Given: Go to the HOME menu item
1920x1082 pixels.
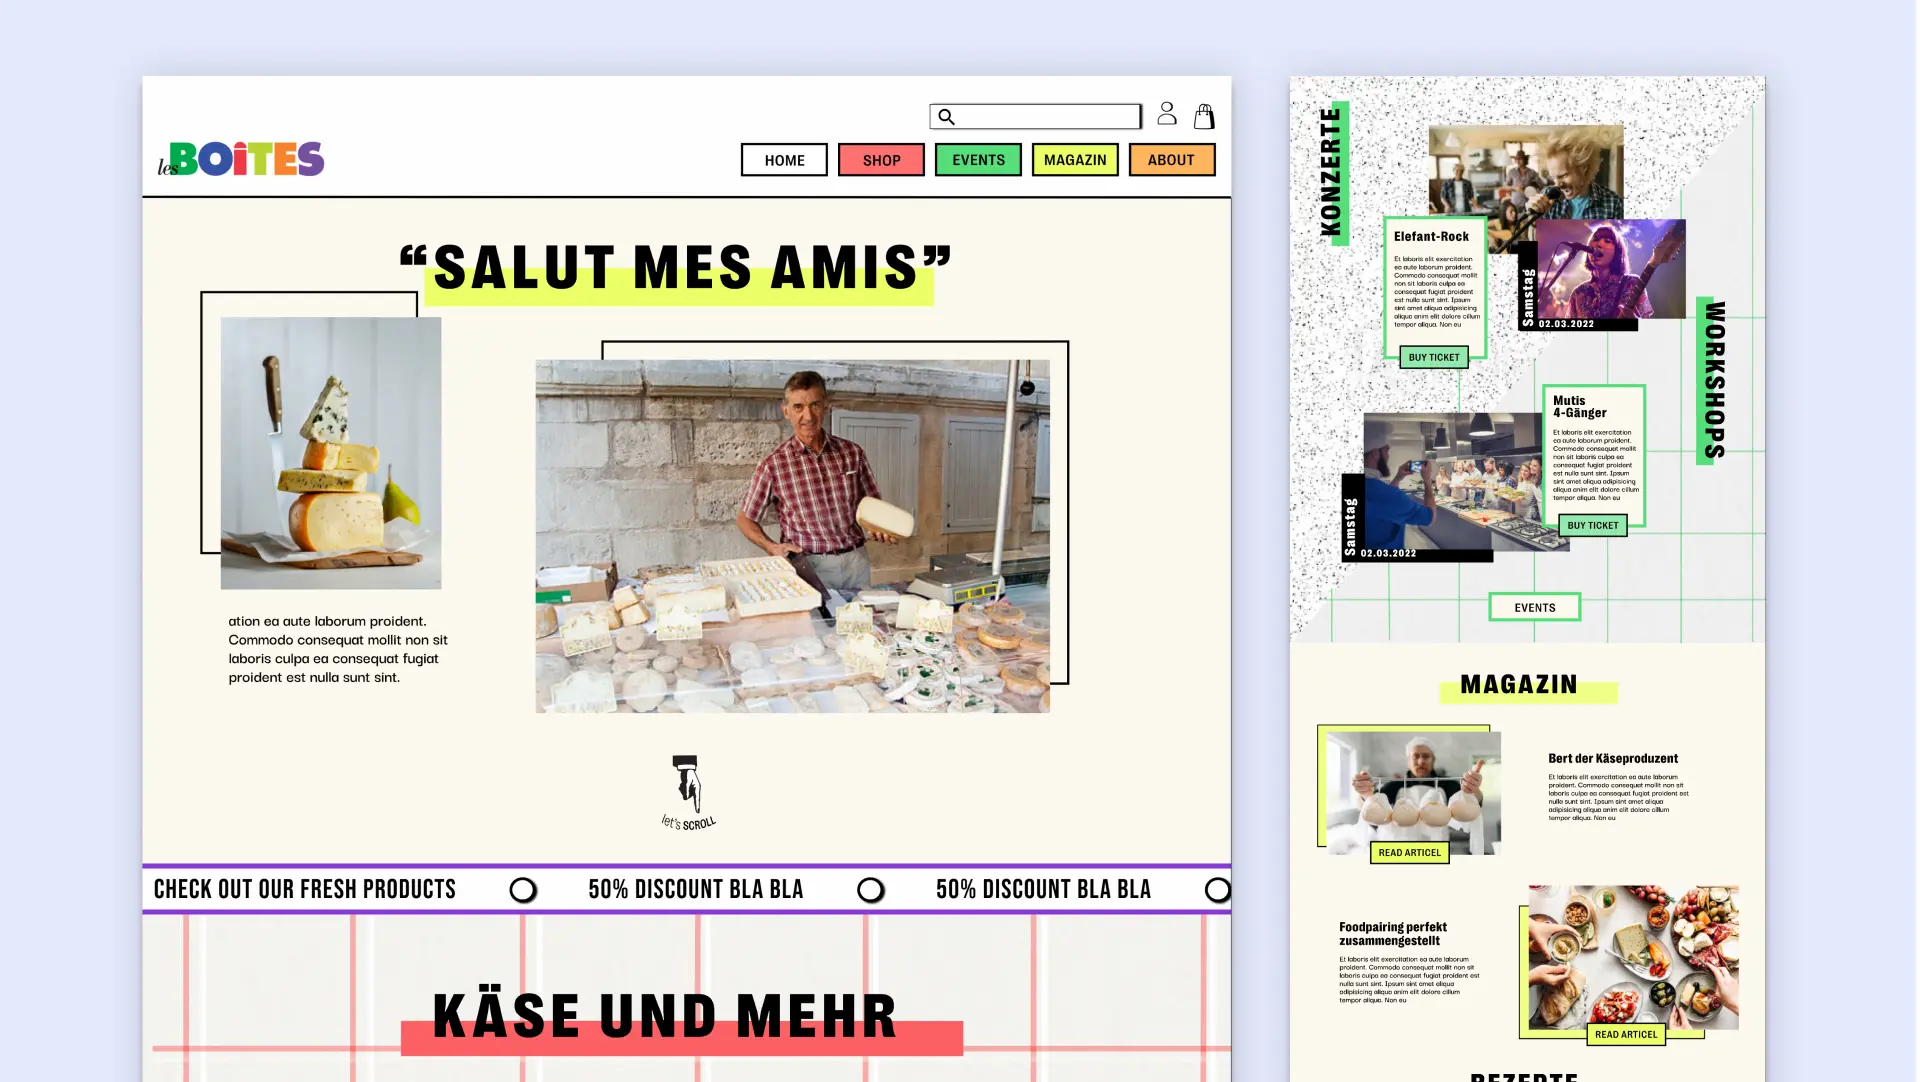Looking at the screenshot, I should 784,160.
